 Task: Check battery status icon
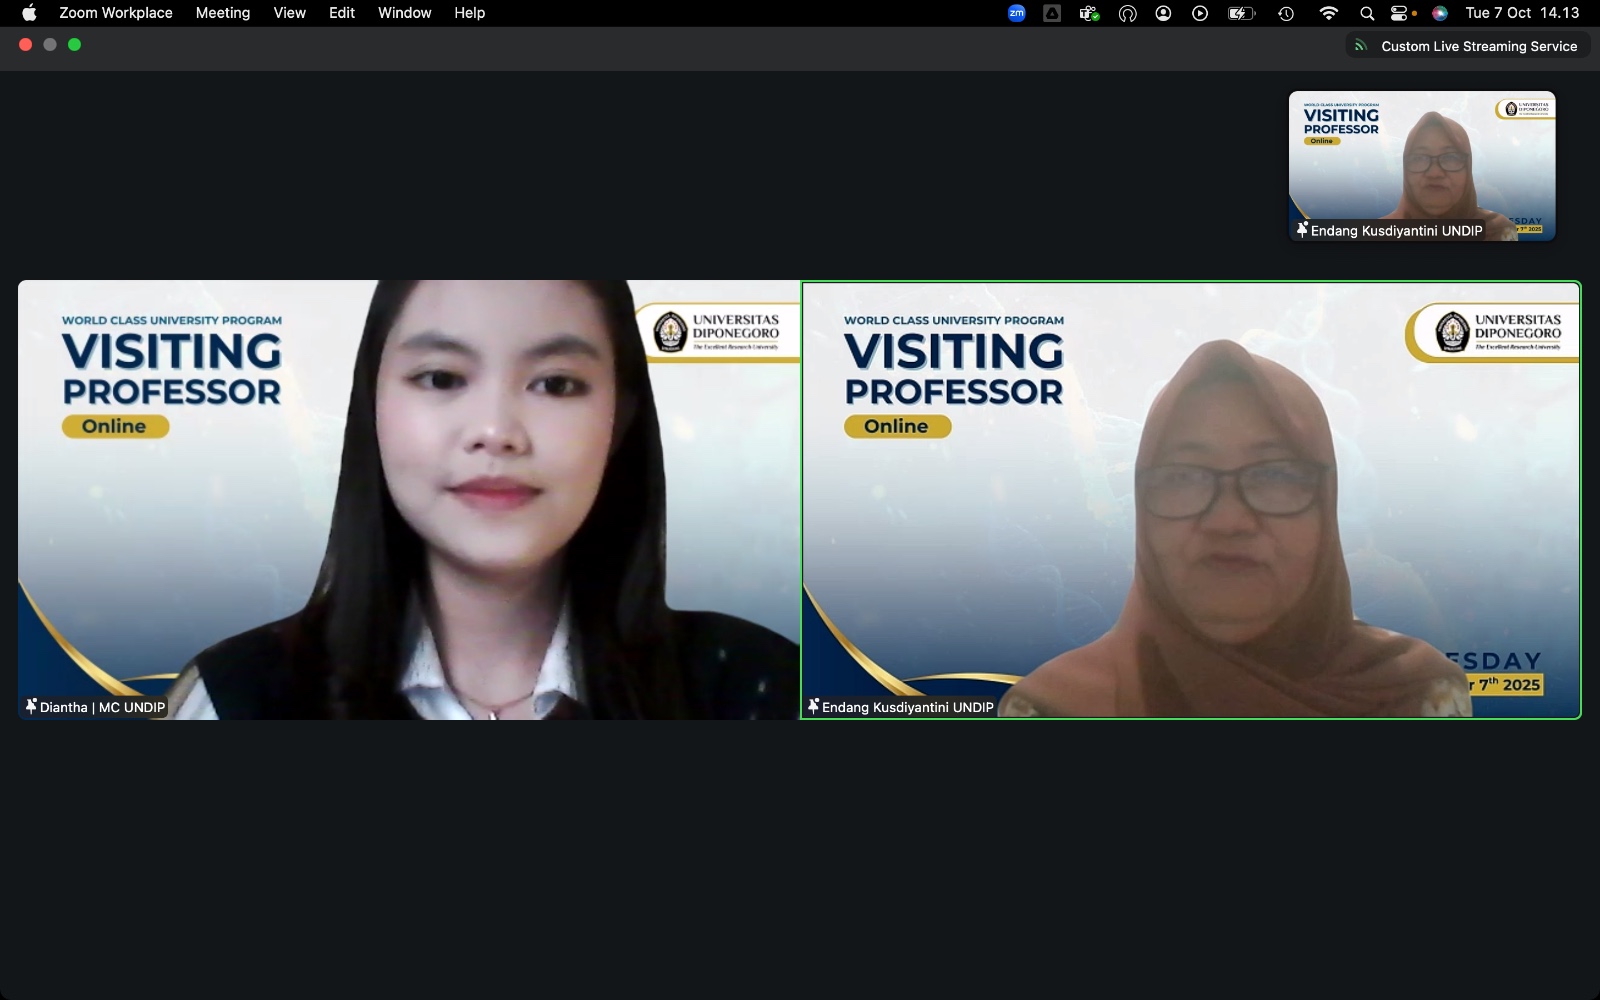pyautogui.click(x=1240, y=13)
